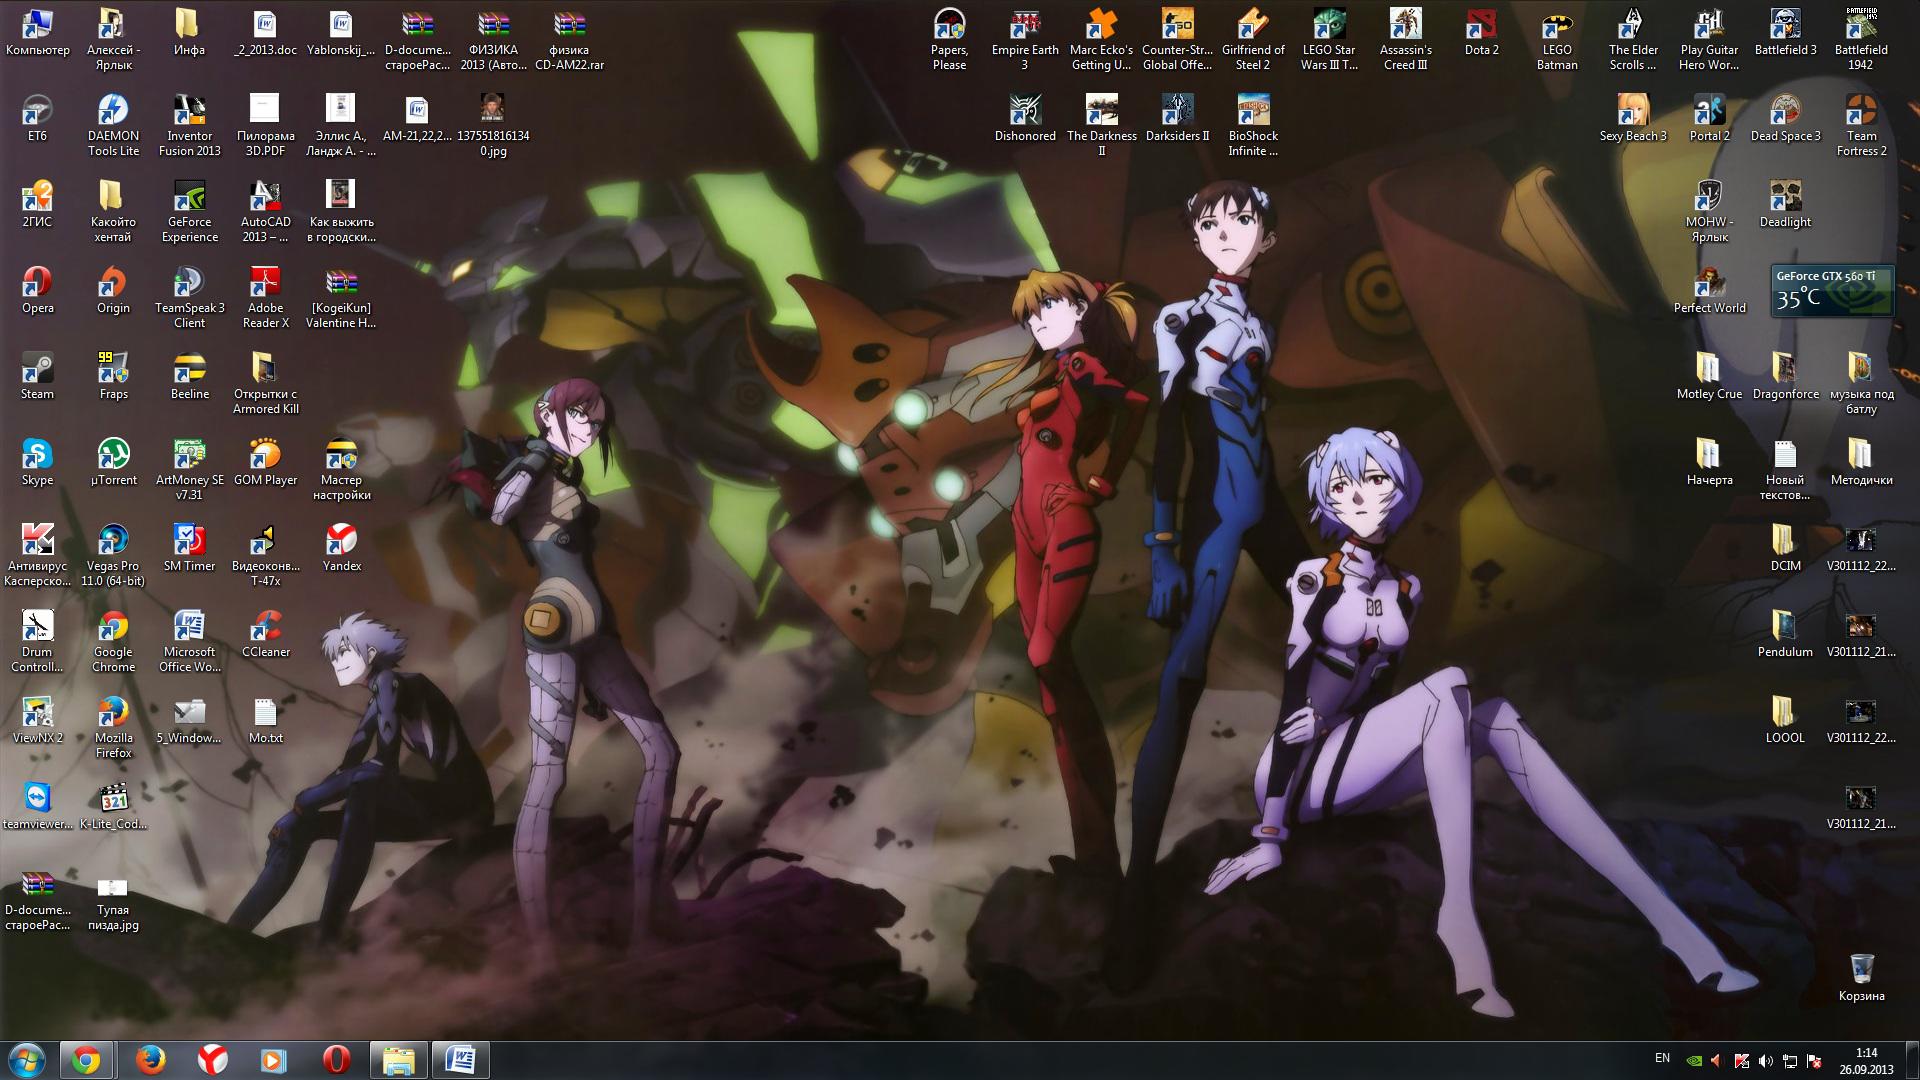This screenshot has height=1080, width=1920.
Task: Launch the µTorrent desktop icon
Action: click(113, 455)
